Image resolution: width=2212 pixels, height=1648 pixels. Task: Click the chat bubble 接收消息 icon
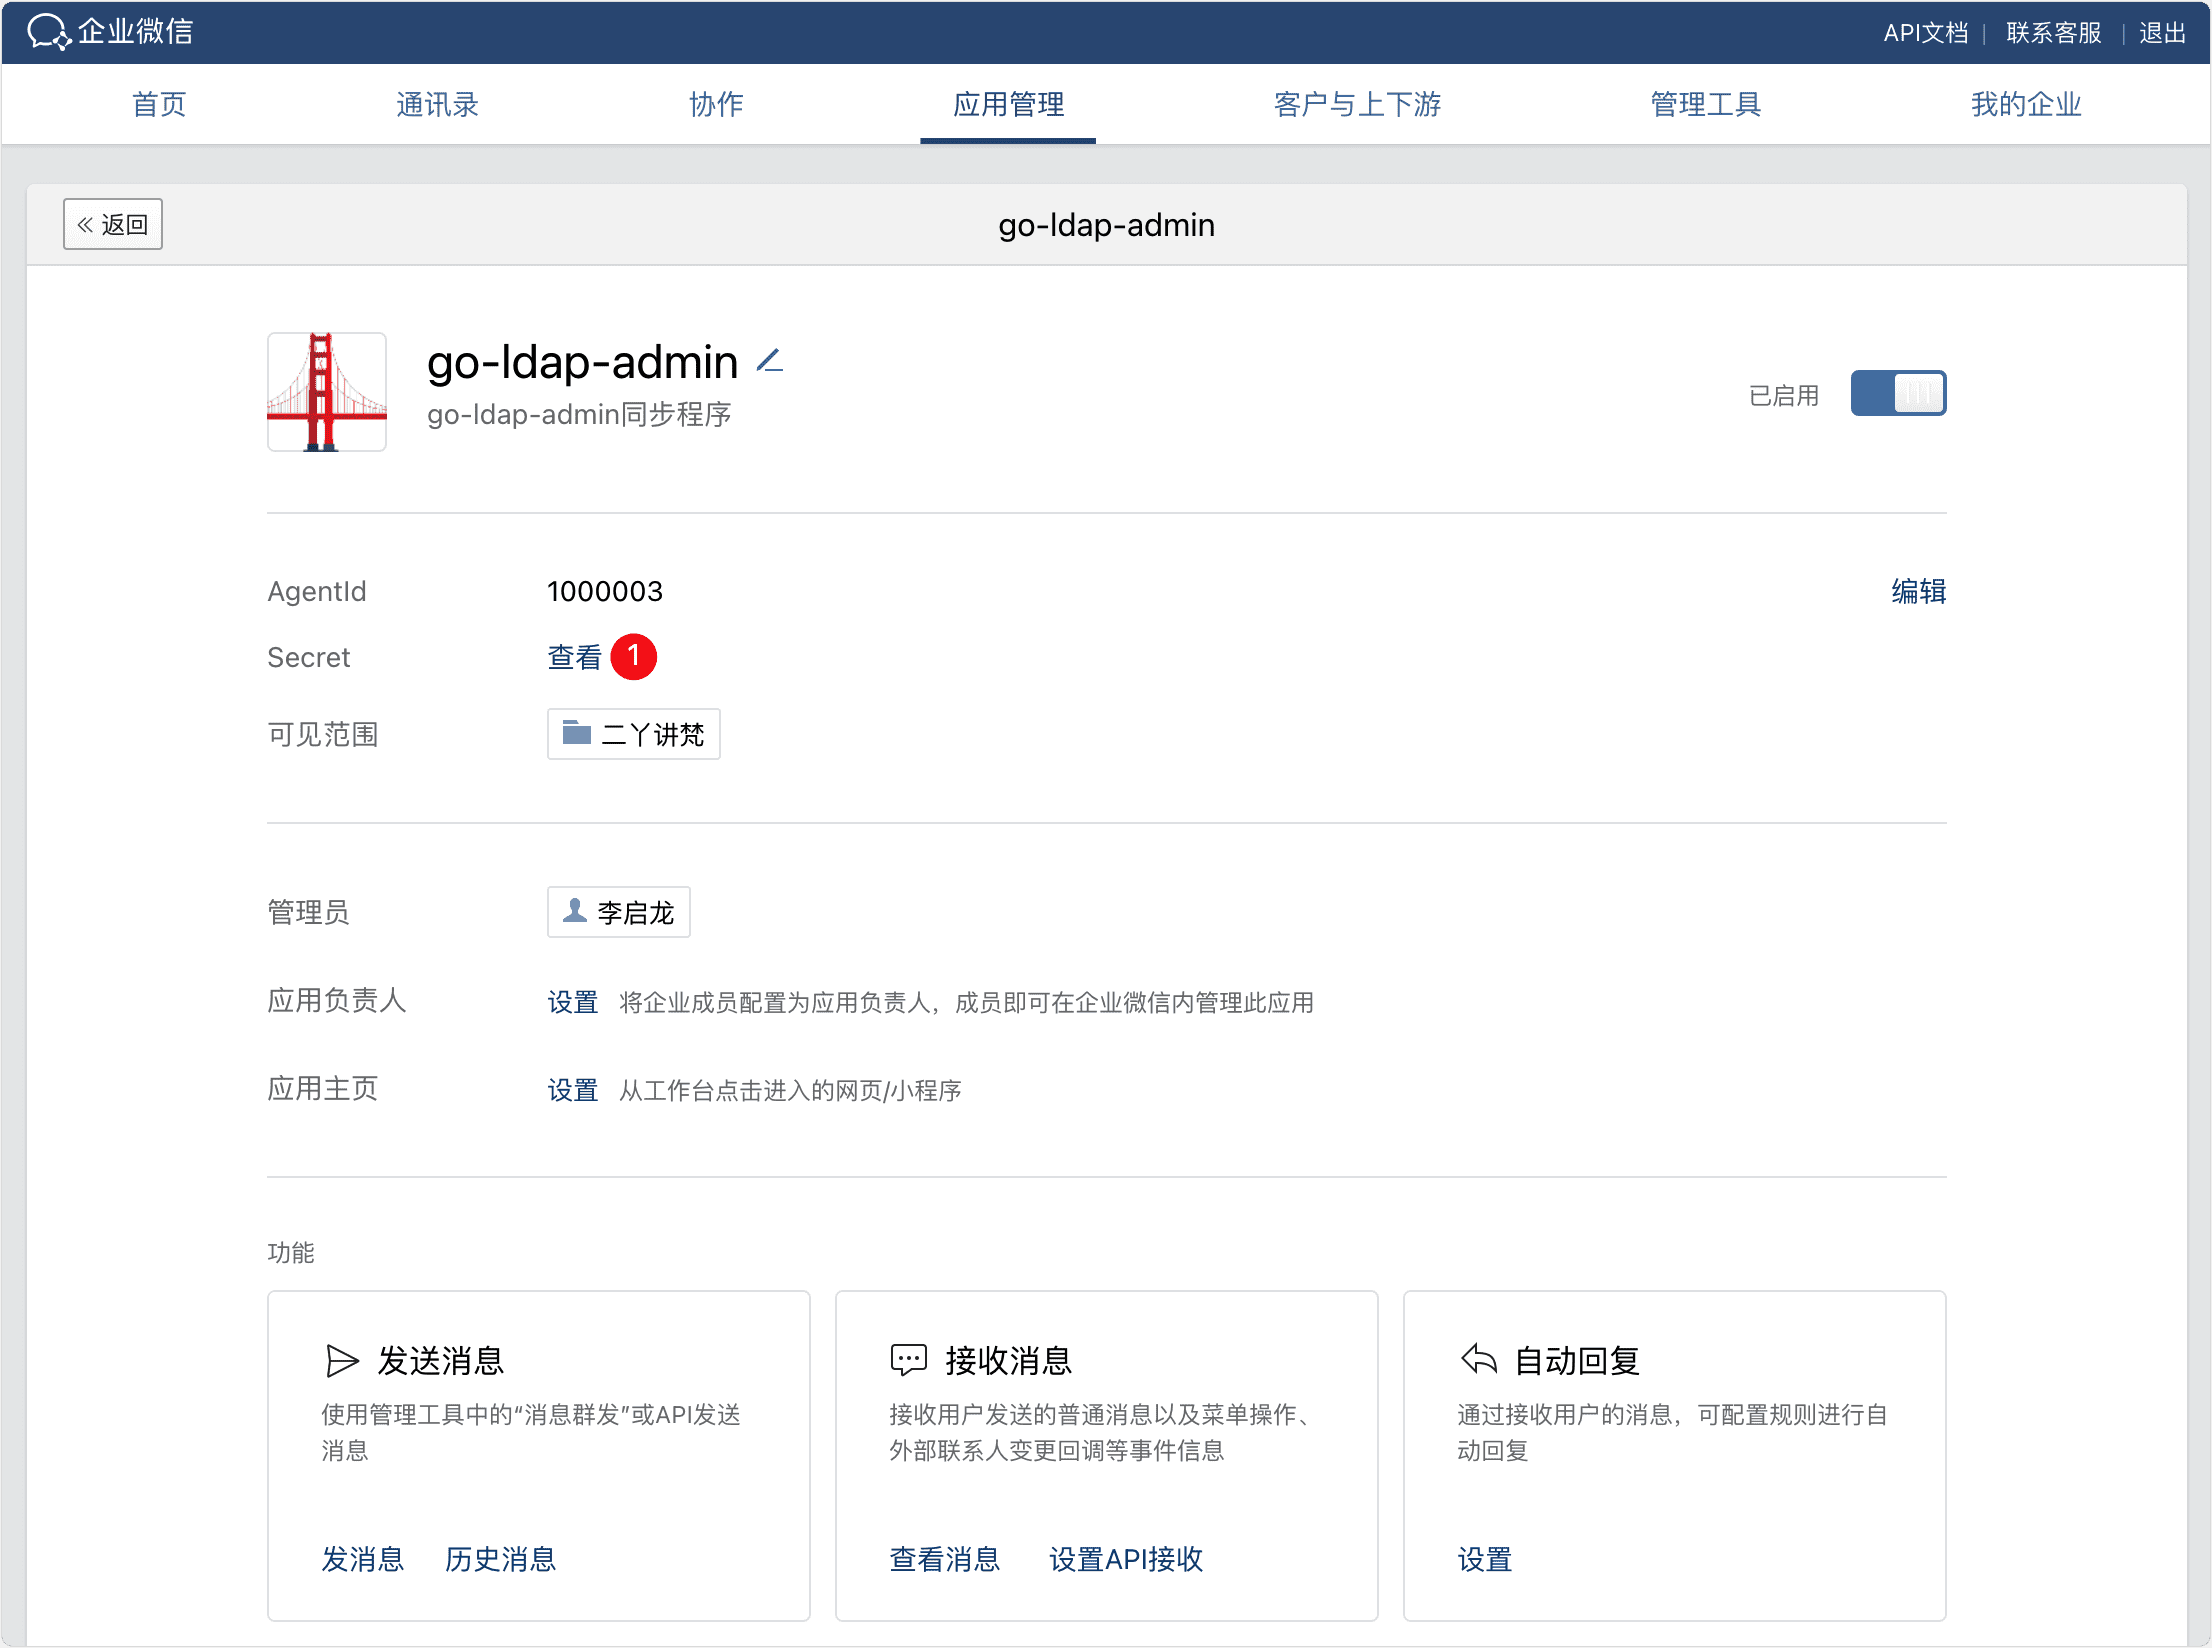click(909, 1360)
